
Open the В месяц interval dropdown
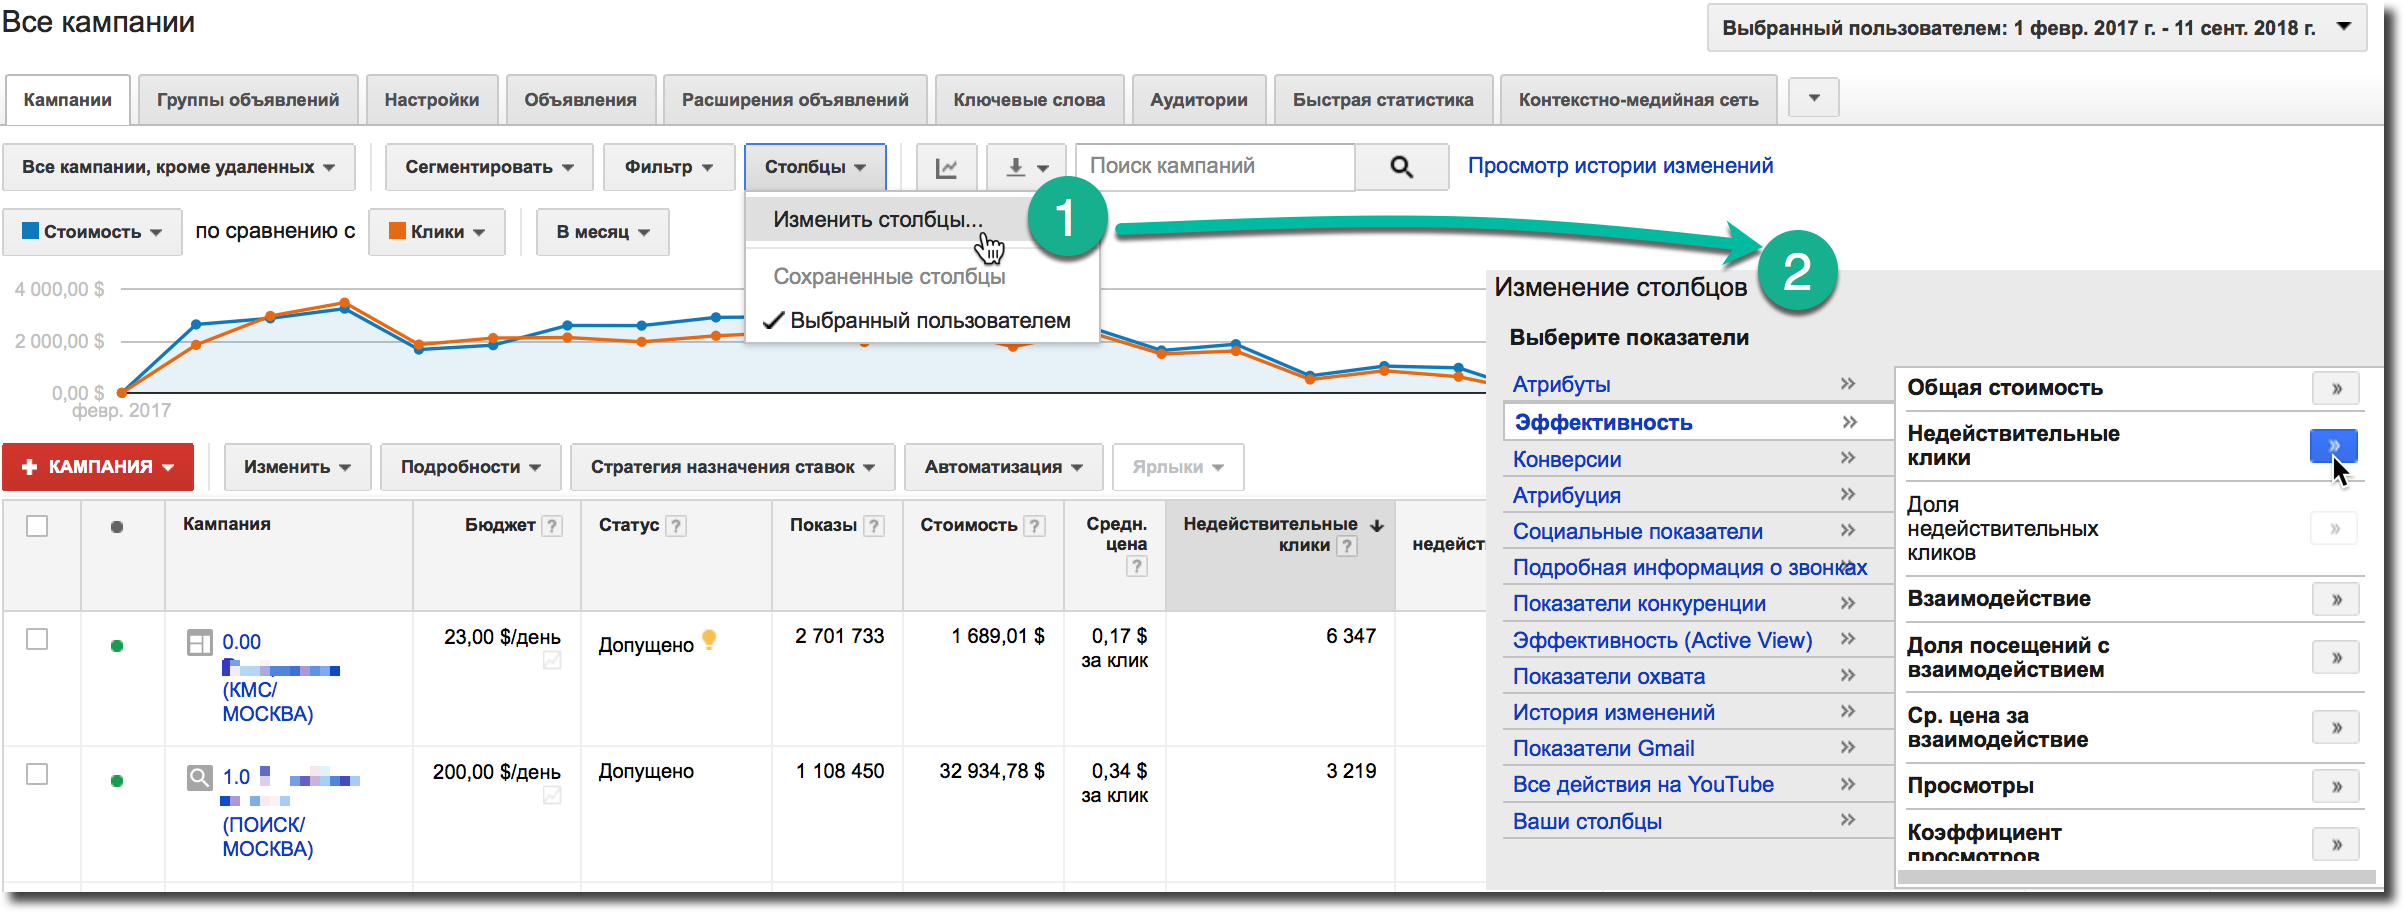point(601,231)
